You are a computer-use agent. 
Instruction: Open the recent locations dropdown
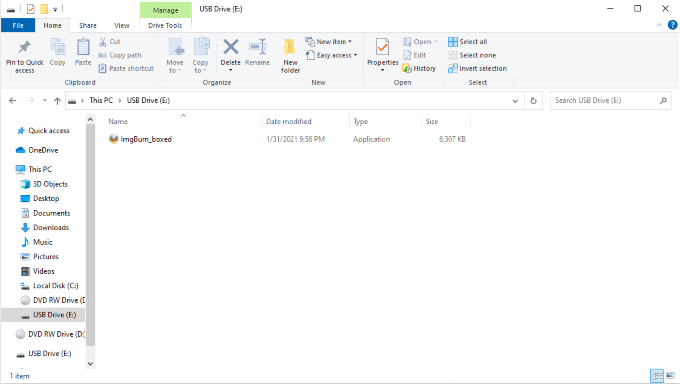[x=45, y=101]
